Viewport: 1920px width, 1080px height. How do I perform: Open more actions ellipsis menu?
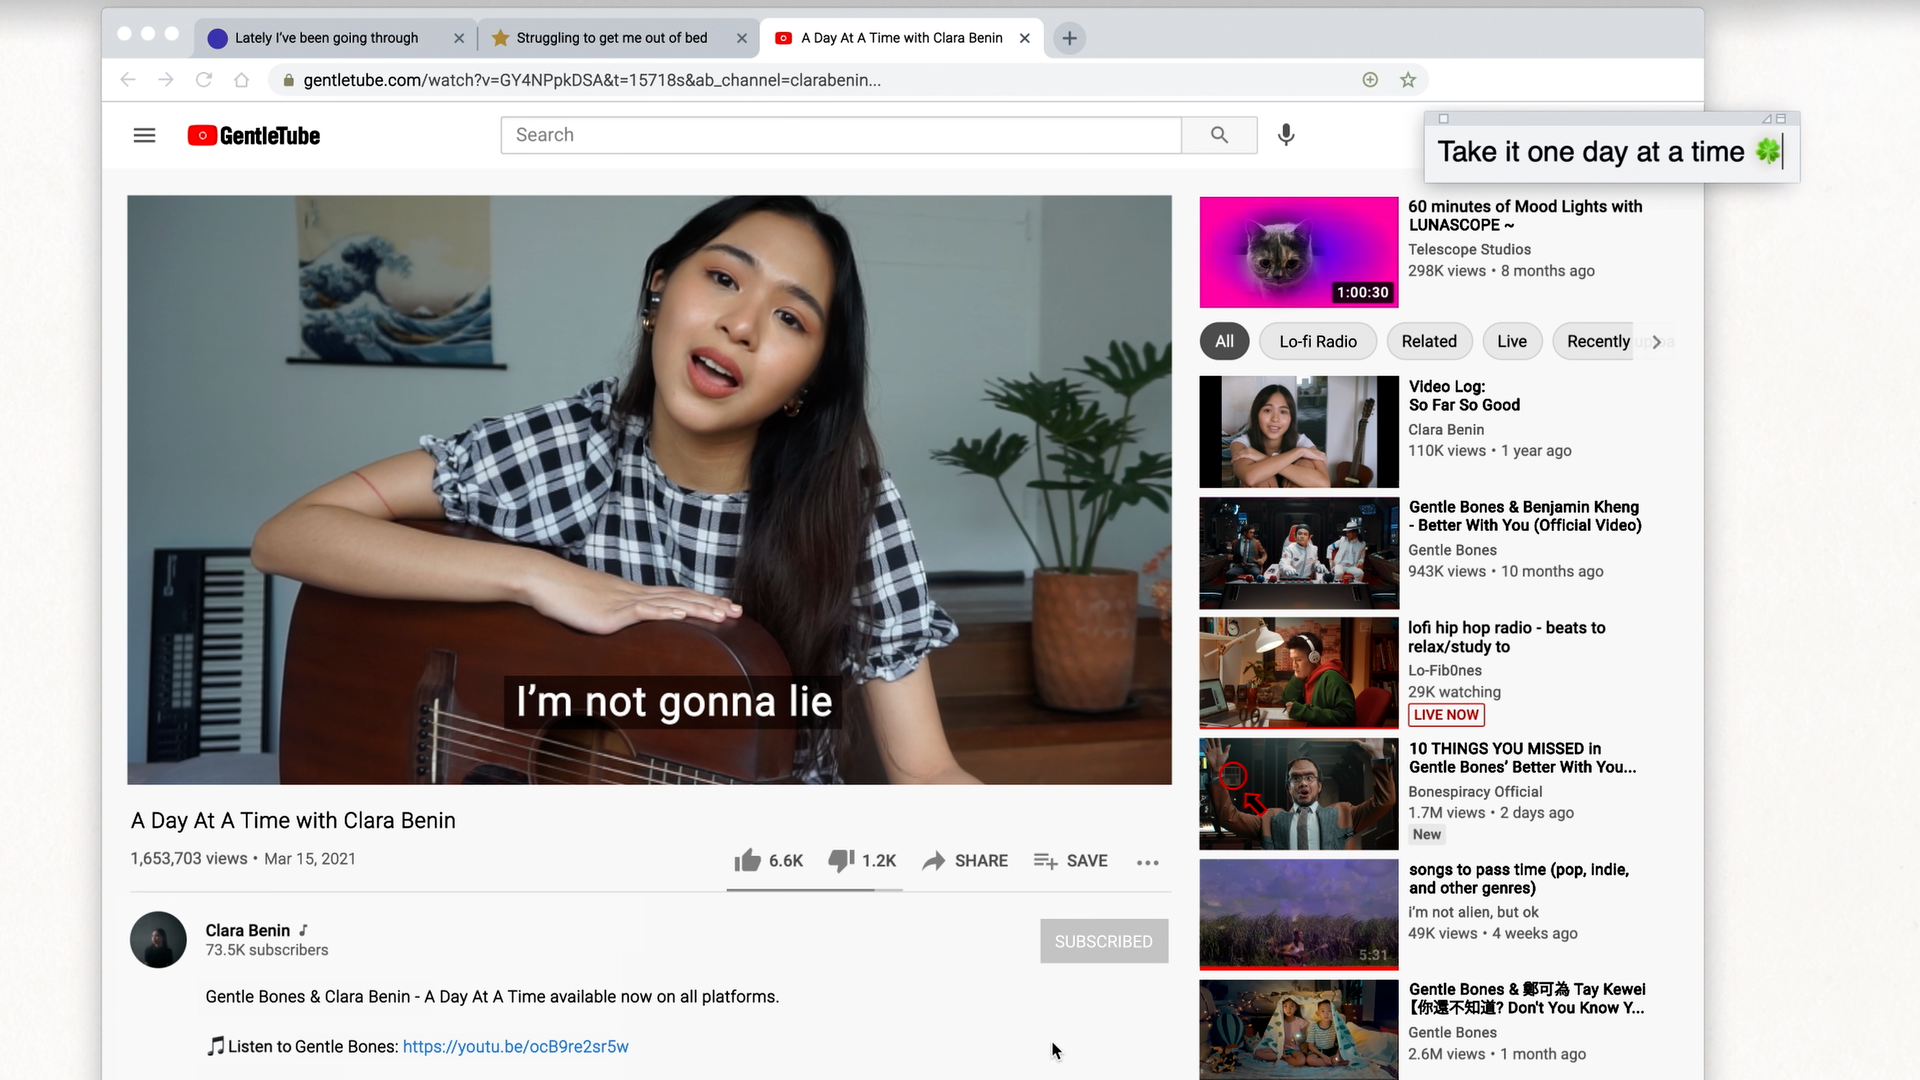1147,862
